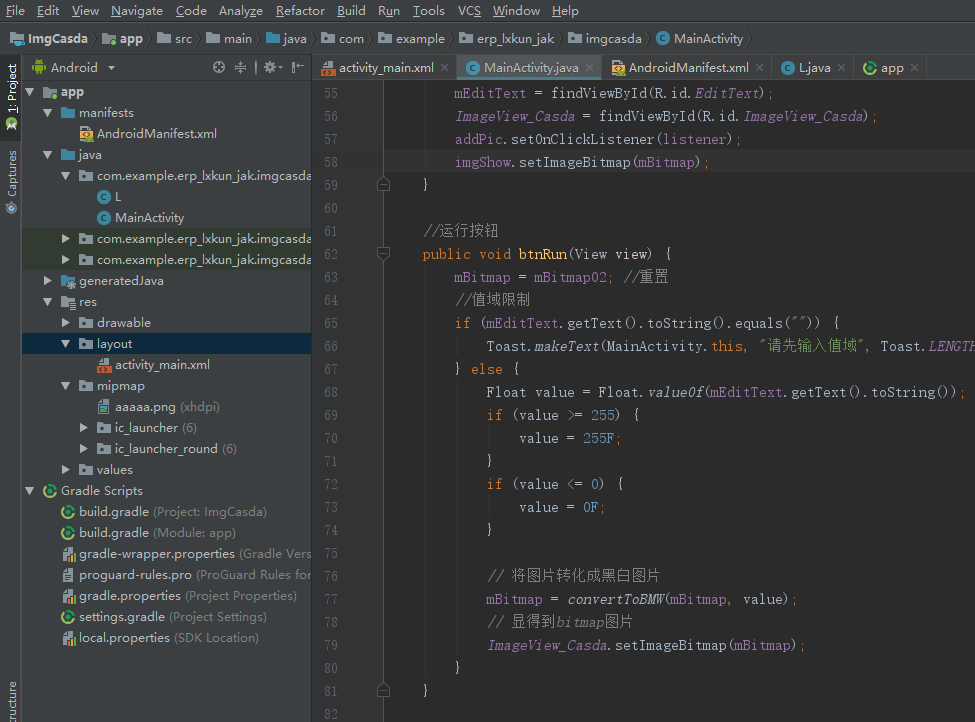
Task: Click the activity_main.xml layout file icon in tree
Action: coord(104,365)
